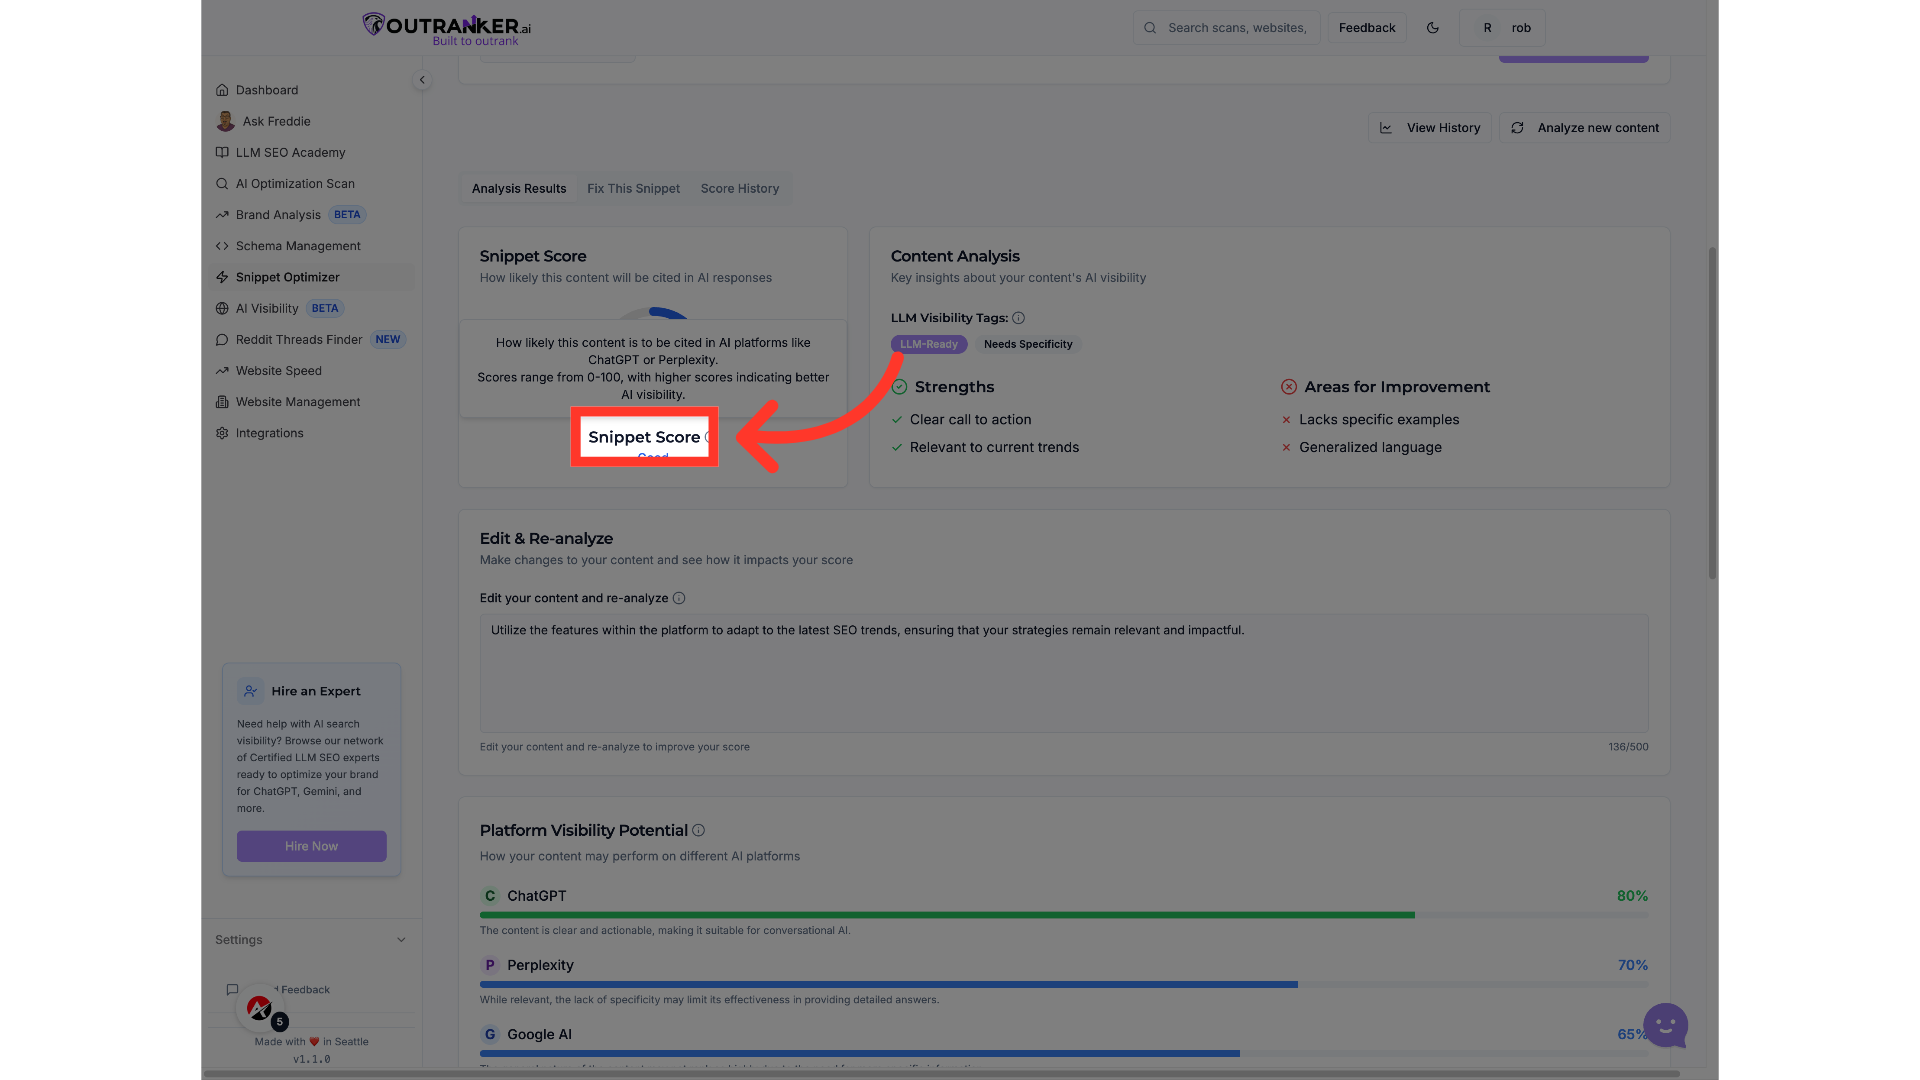Click the View History button
This screenshot has width=1920, height=1080.
[x=1430, y=128]
